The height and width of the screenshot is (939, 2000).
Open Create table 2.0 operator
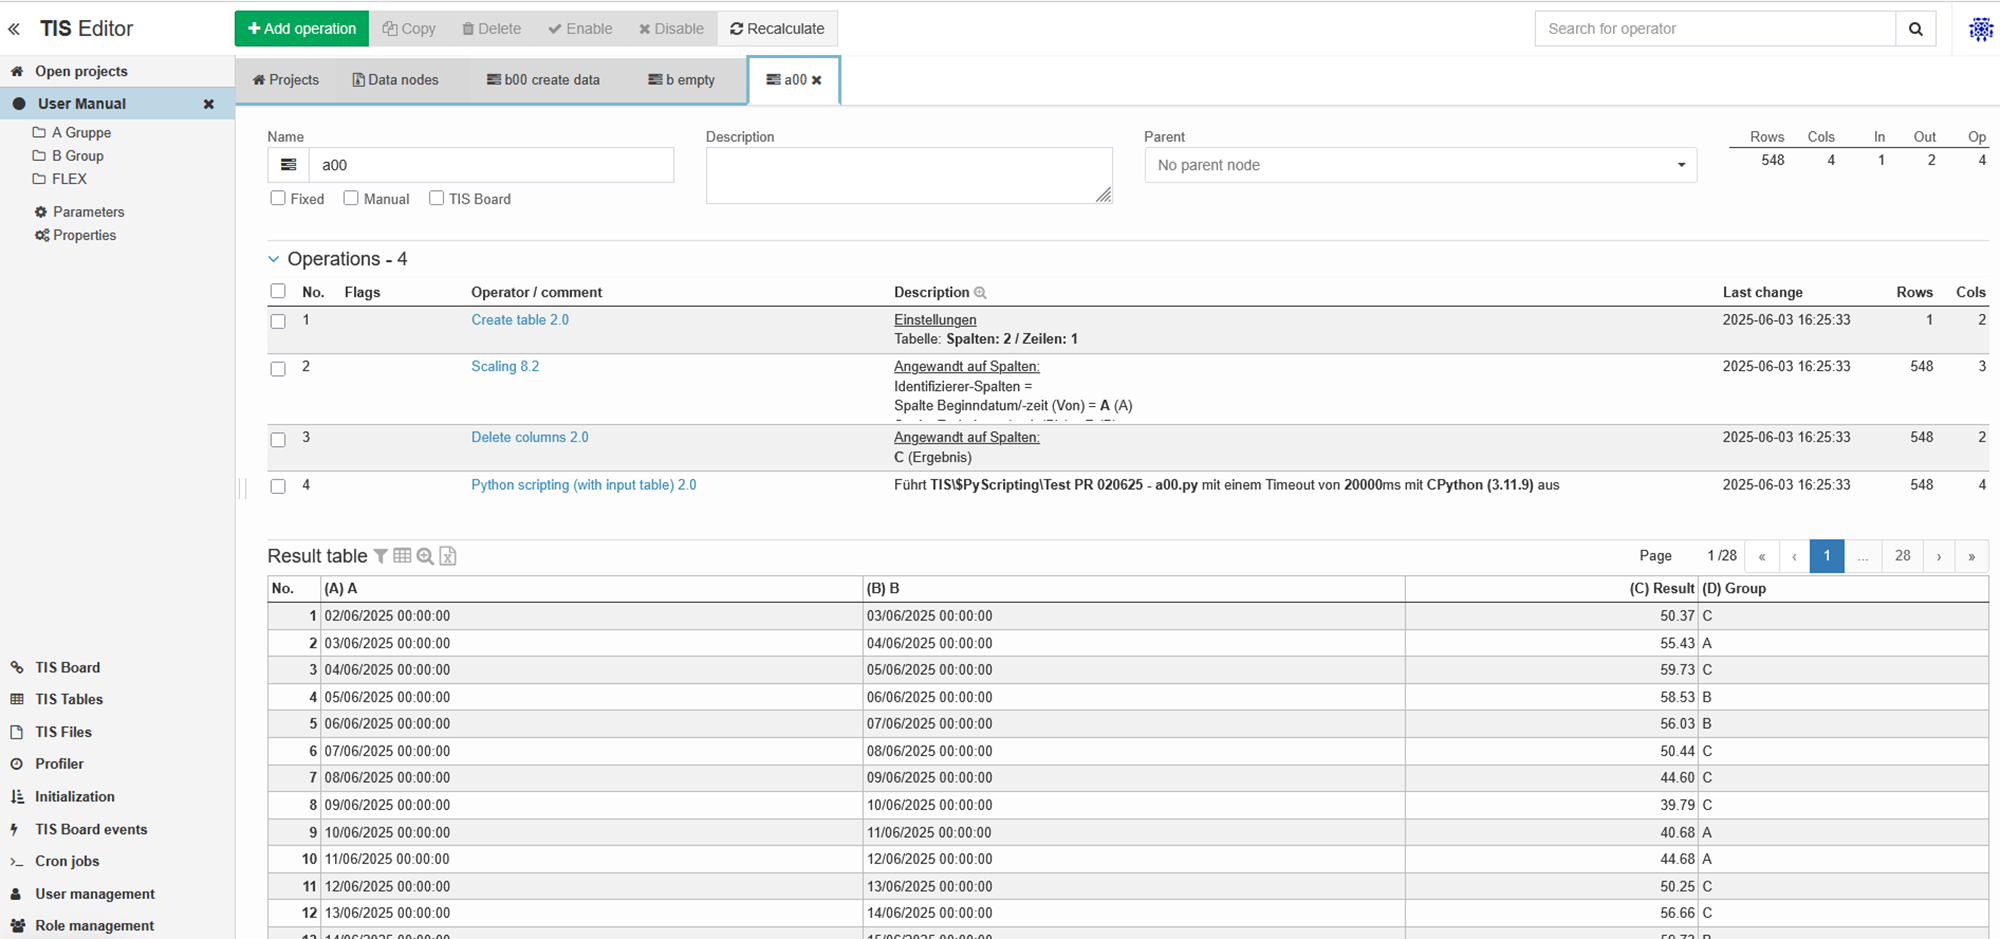click(x=520, y=320)
